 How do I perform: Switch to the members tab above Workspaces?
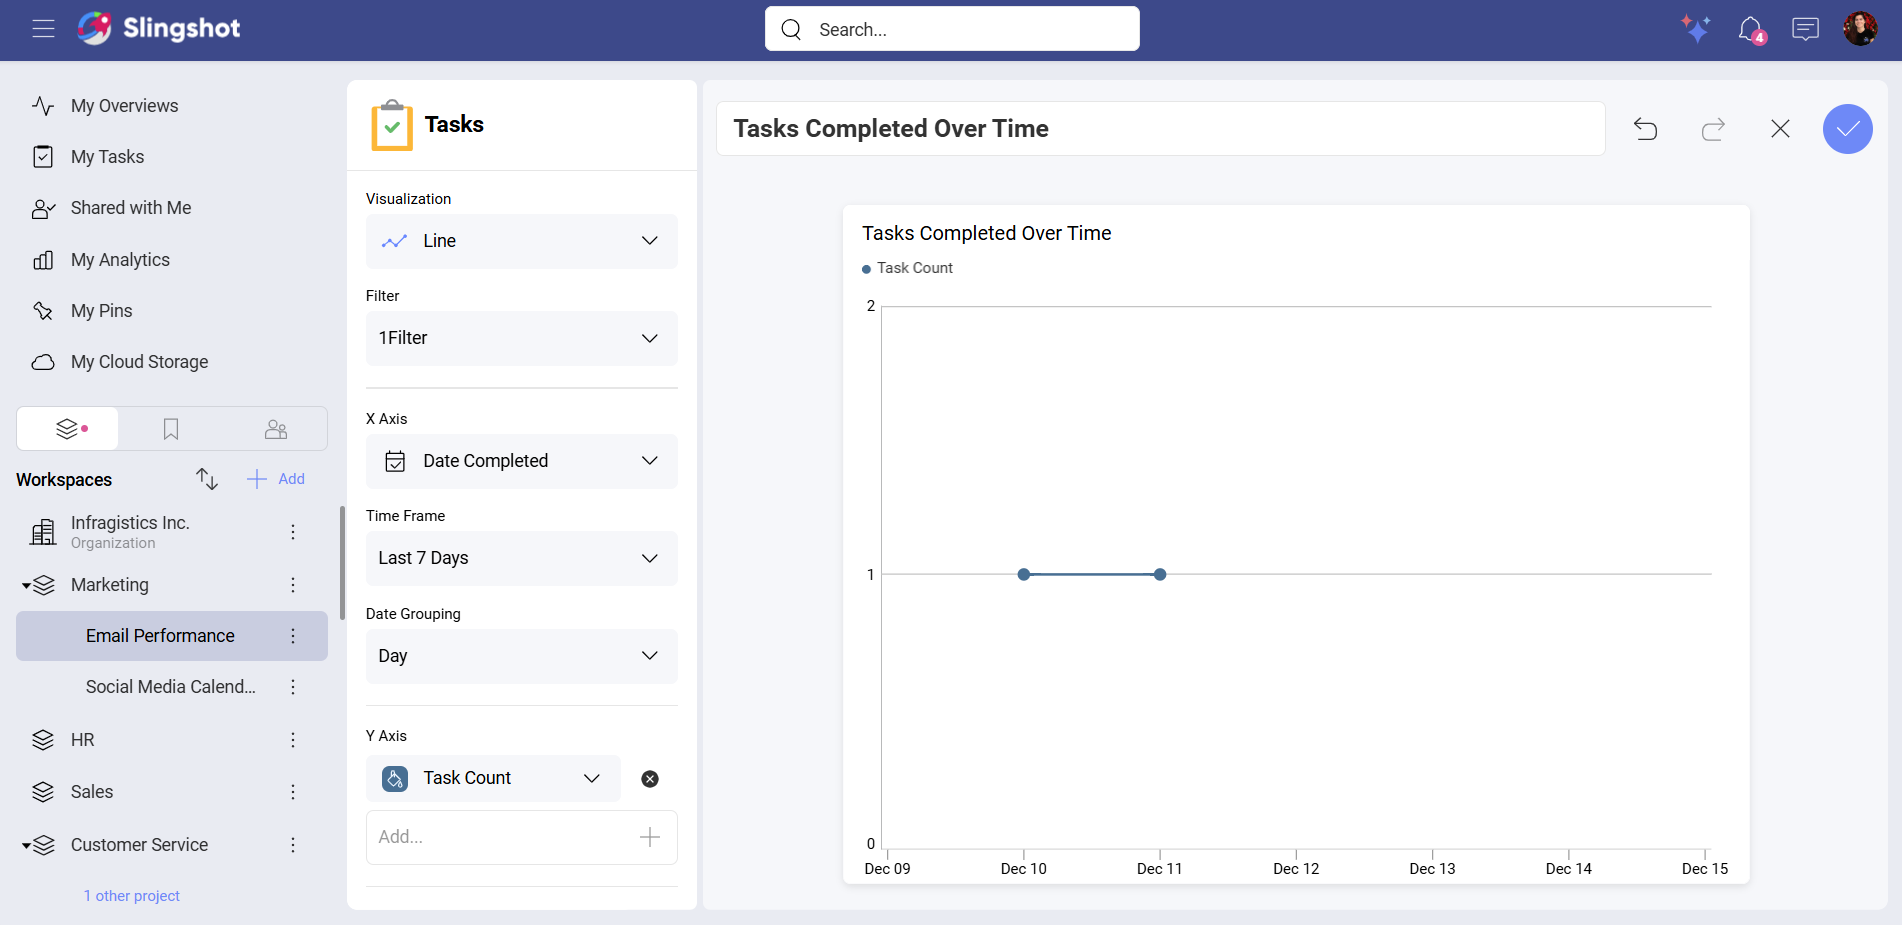pyautogui.click(x=276, y=428)
